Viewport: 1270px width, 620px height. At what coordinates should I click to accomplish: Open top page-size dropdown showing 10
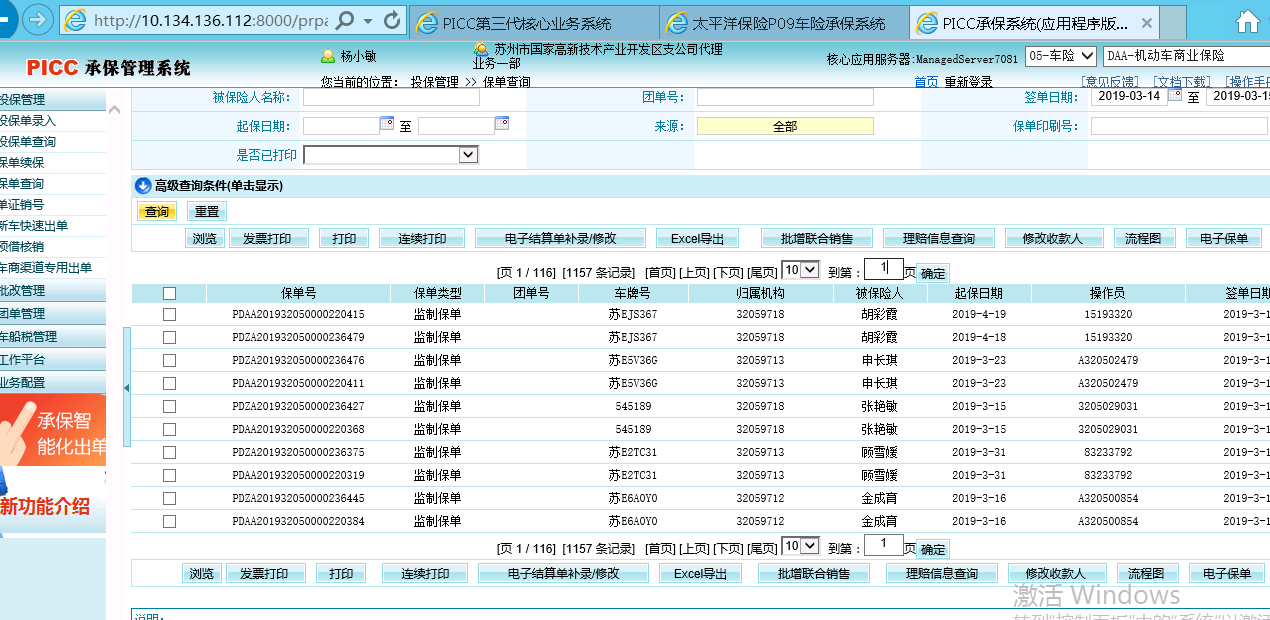coord(810,270)
